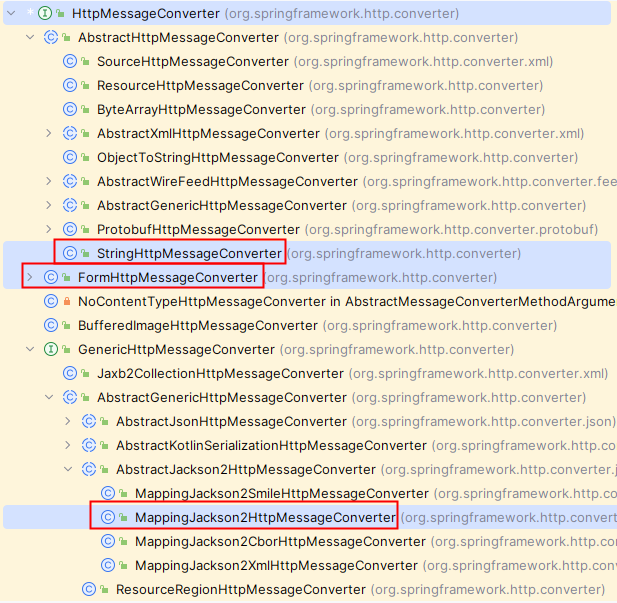Expand the FormHttpMessageConverter node
Viewport: 617px width, 603px height.
pos(30,277)
